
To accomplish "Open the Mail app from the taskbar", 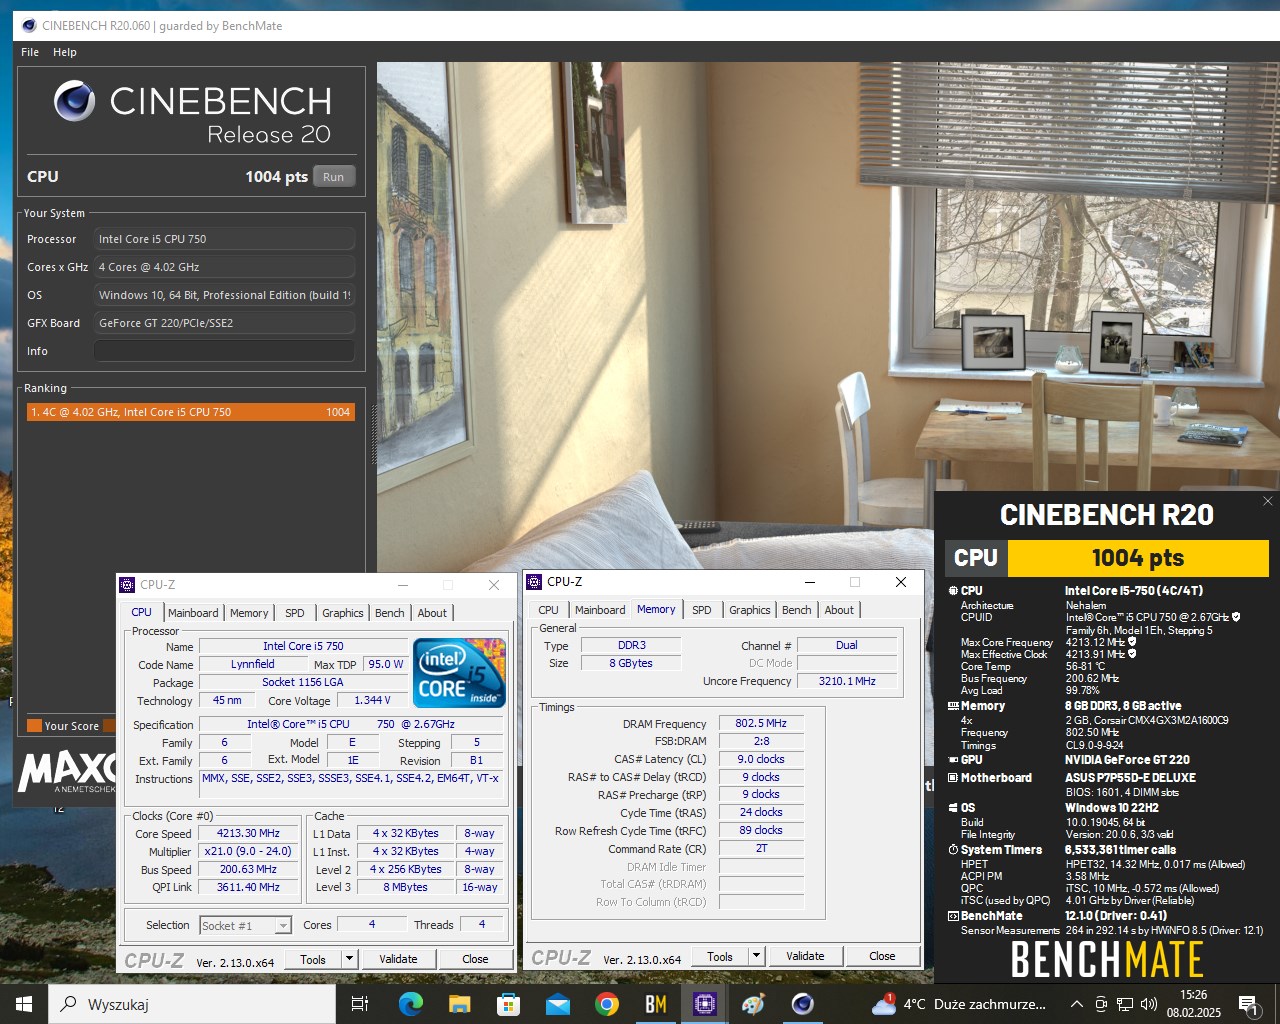I will (x=557, y=1004).
